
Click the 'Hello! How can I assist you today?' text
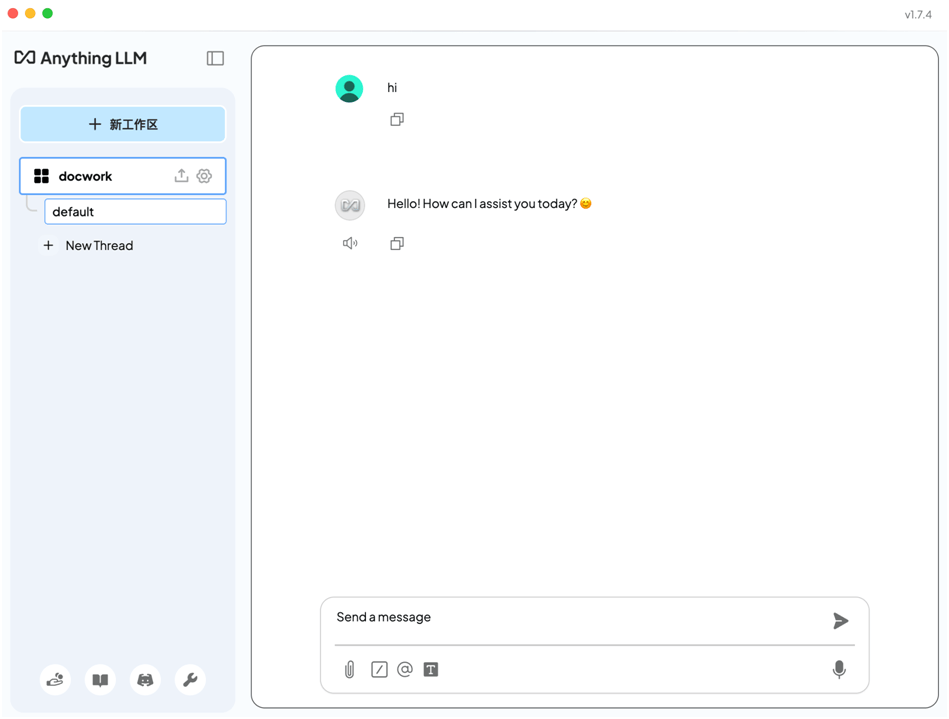pos(489,204)
